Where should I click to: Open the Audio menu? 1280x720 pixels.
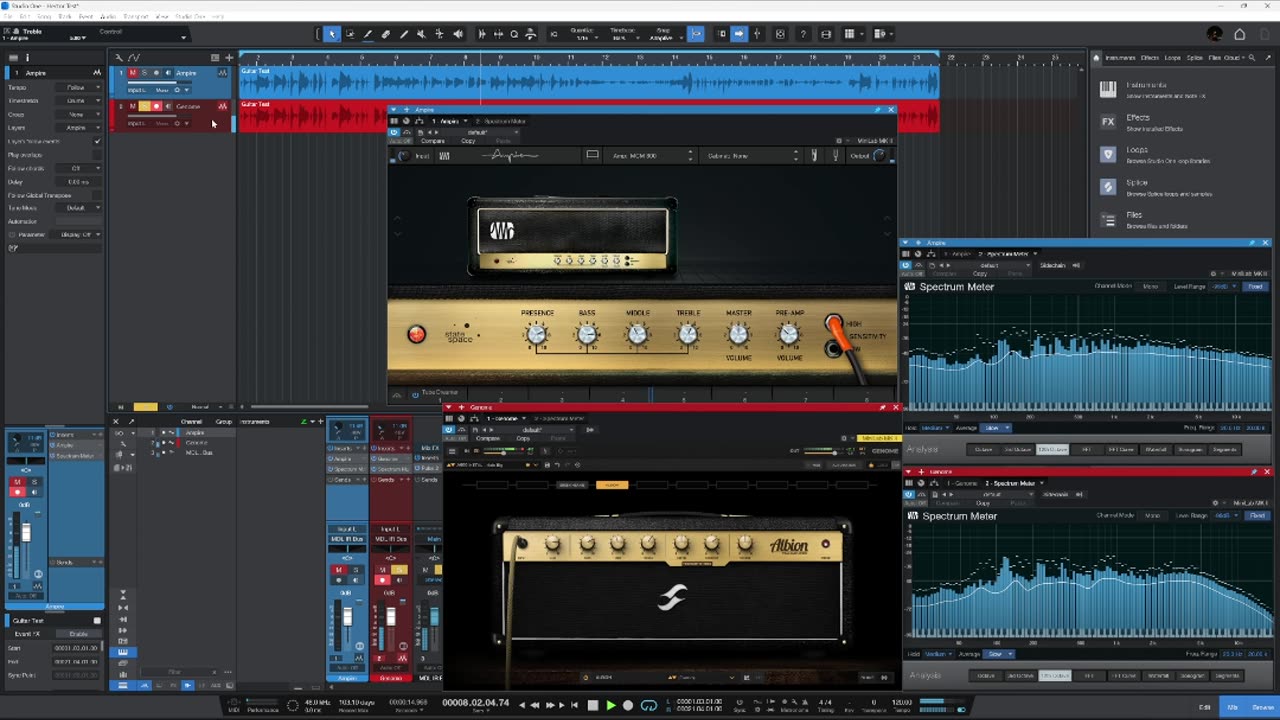(108, 17)
